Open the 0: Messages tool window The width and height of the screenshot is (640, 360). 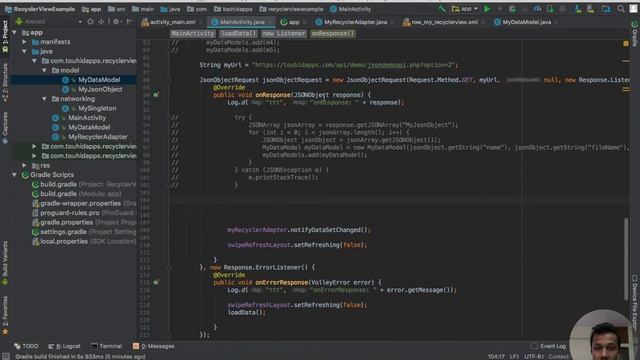153,346
